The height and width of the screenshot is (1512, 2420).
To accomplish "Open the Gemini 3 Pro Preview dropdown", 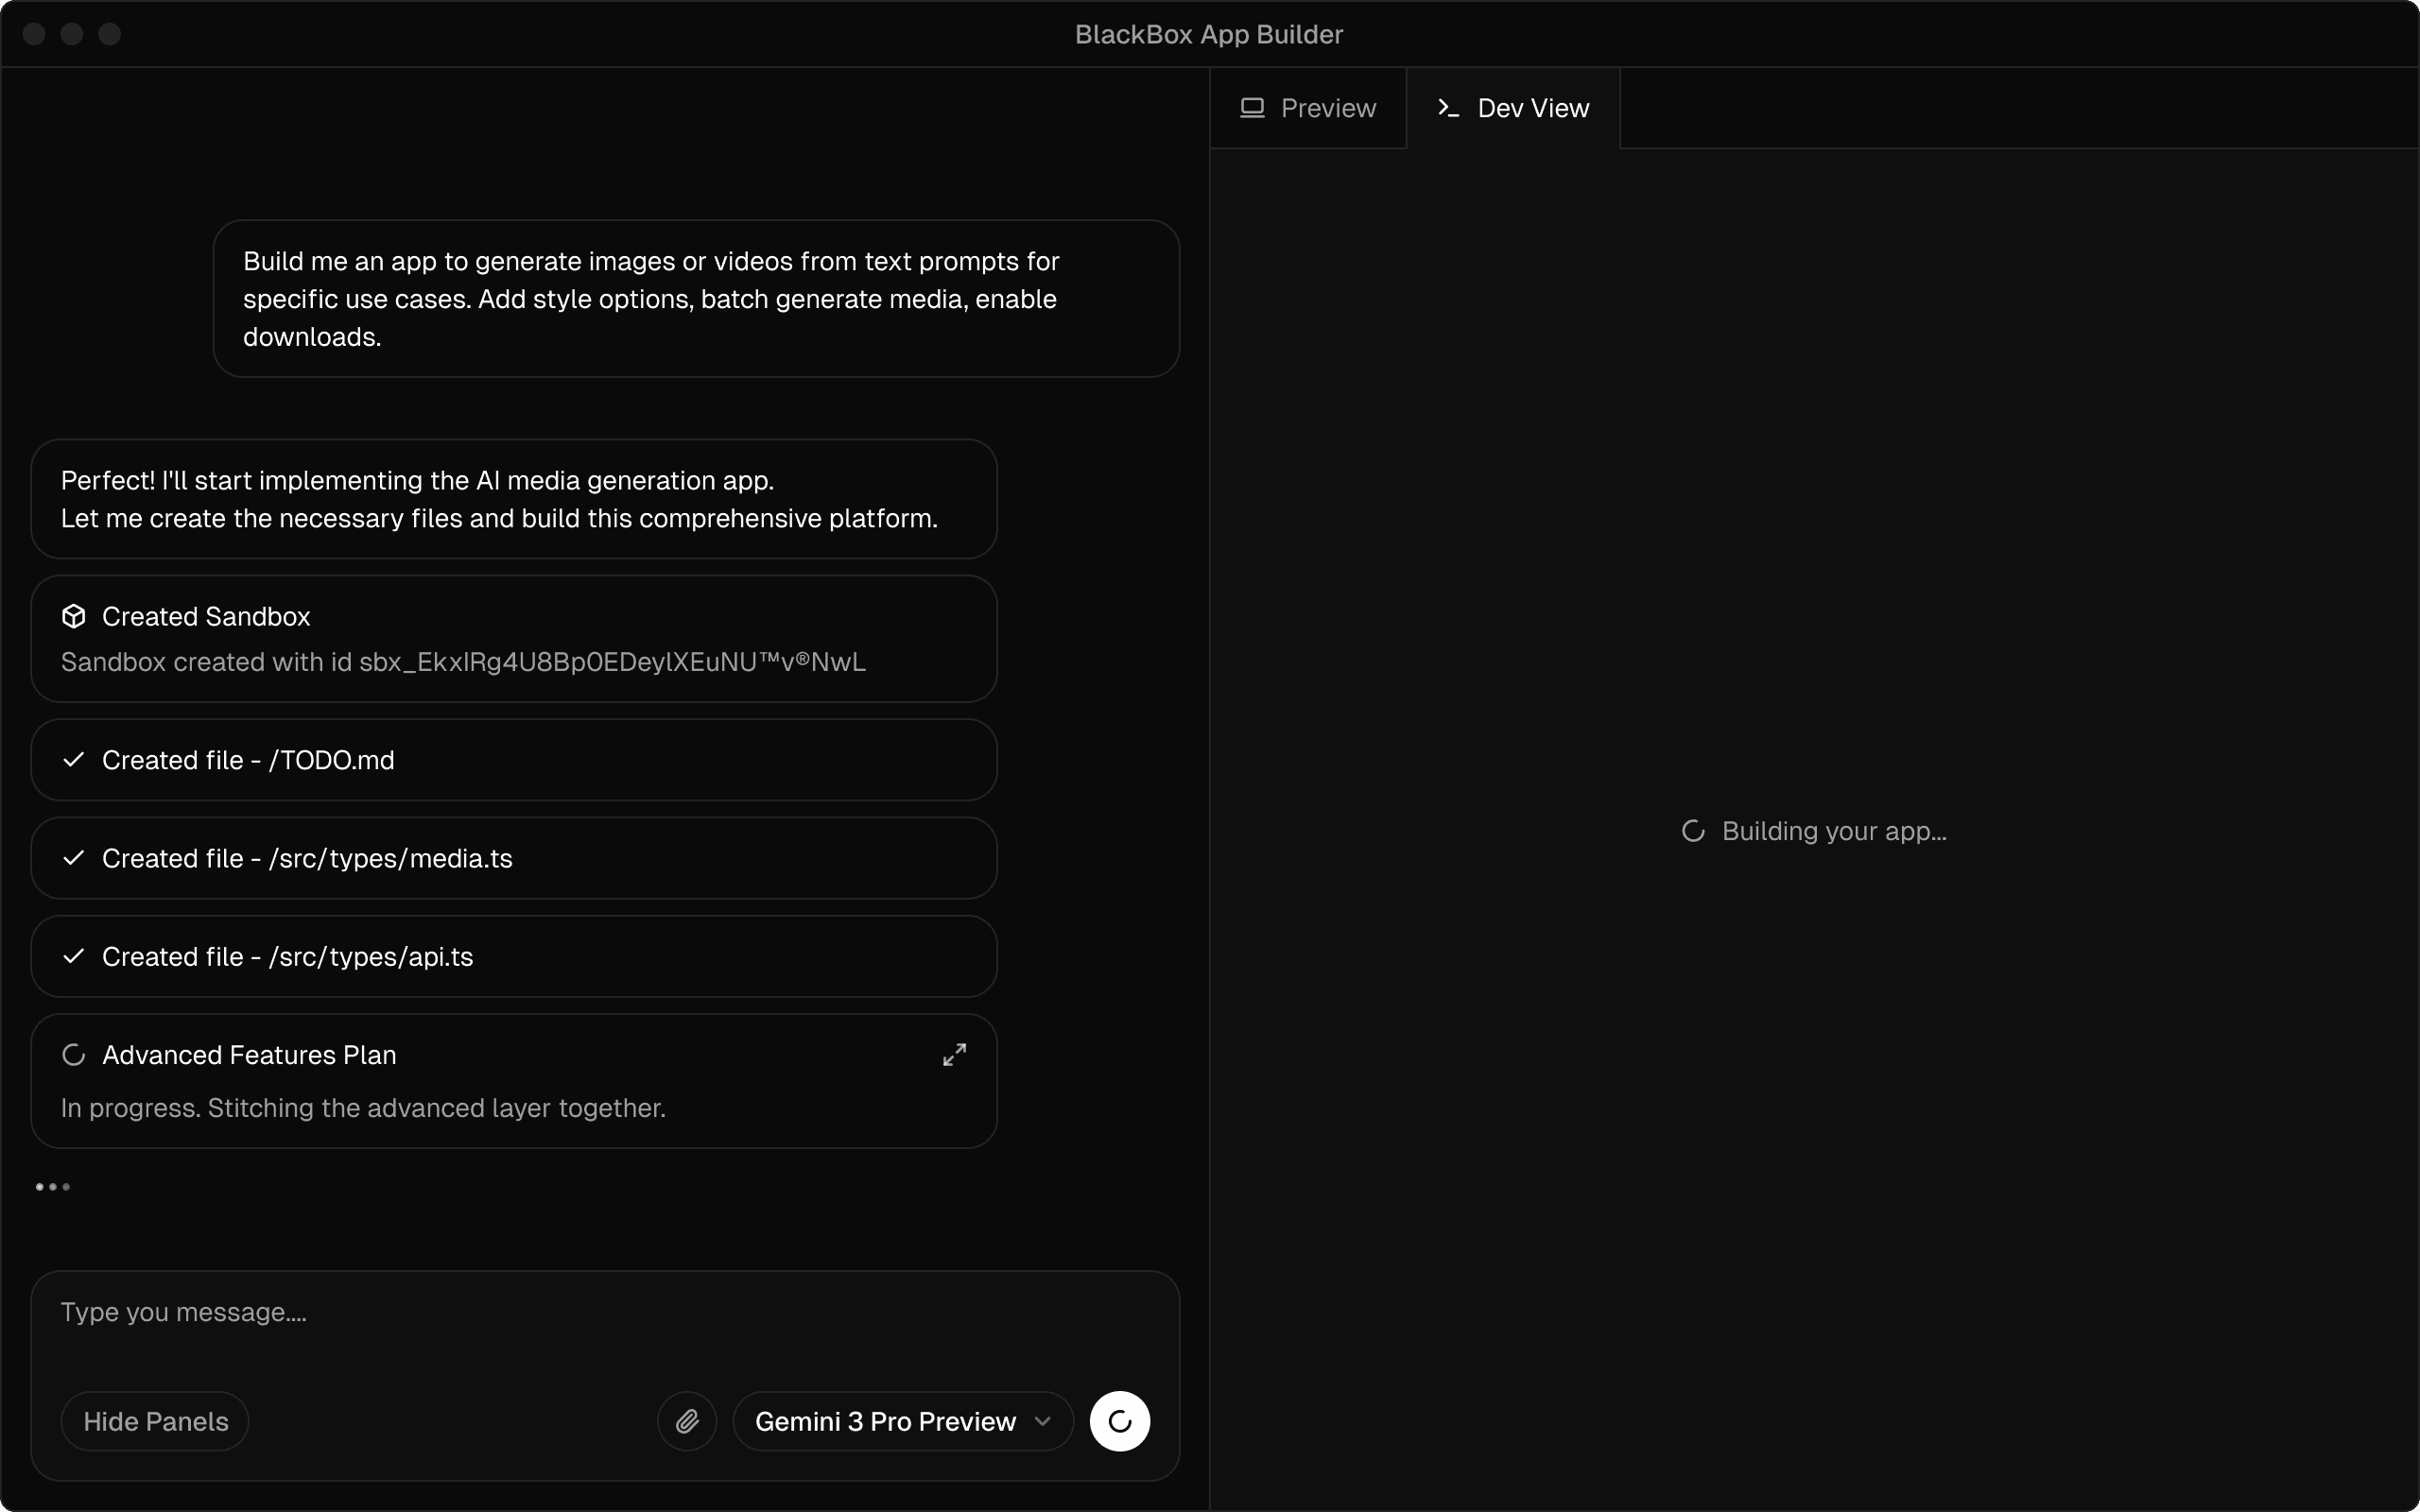I will coord(885,1421).
